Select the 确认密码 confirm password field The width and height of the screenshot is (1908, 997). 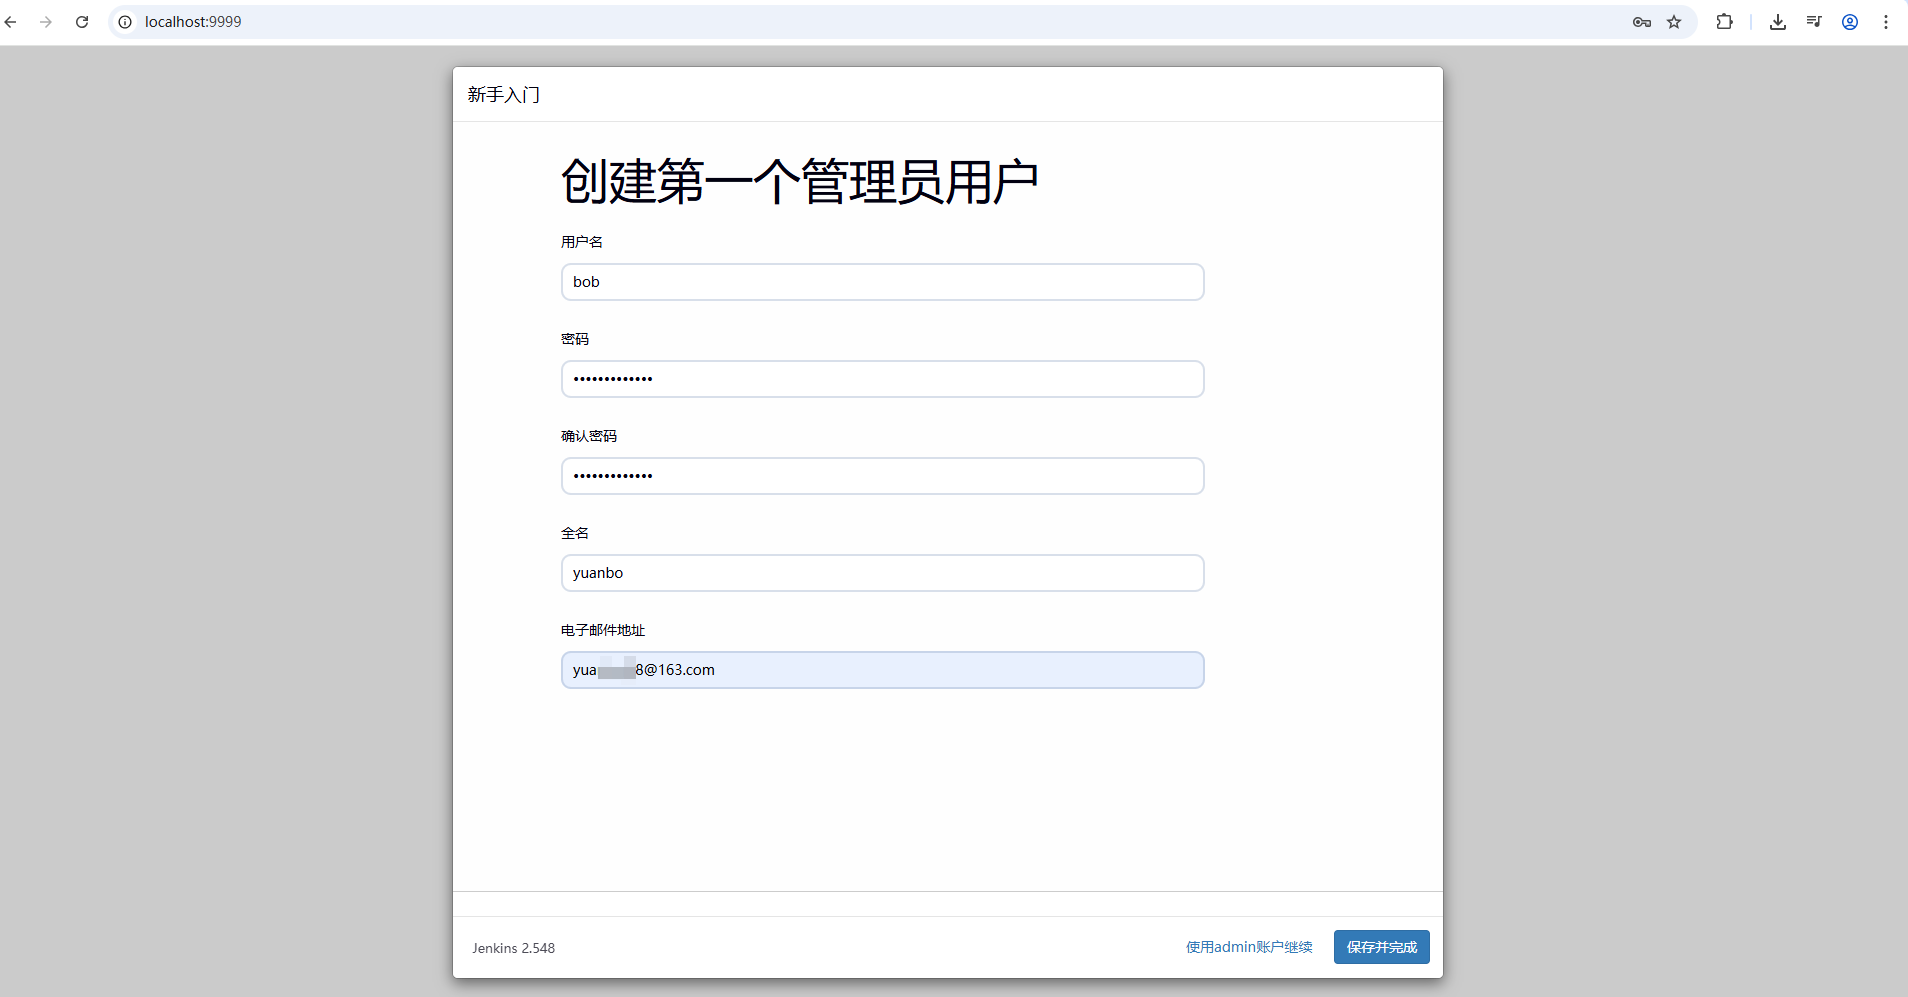click(x=882, y=476)
